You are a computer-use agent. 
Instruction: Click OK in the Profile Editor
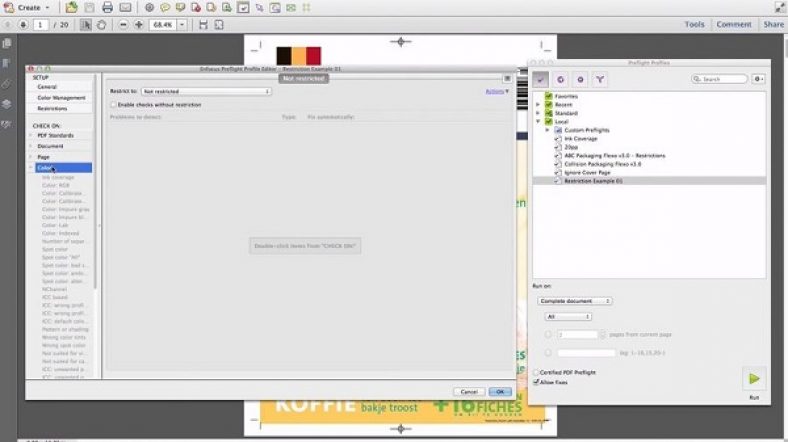click(500, 392)
